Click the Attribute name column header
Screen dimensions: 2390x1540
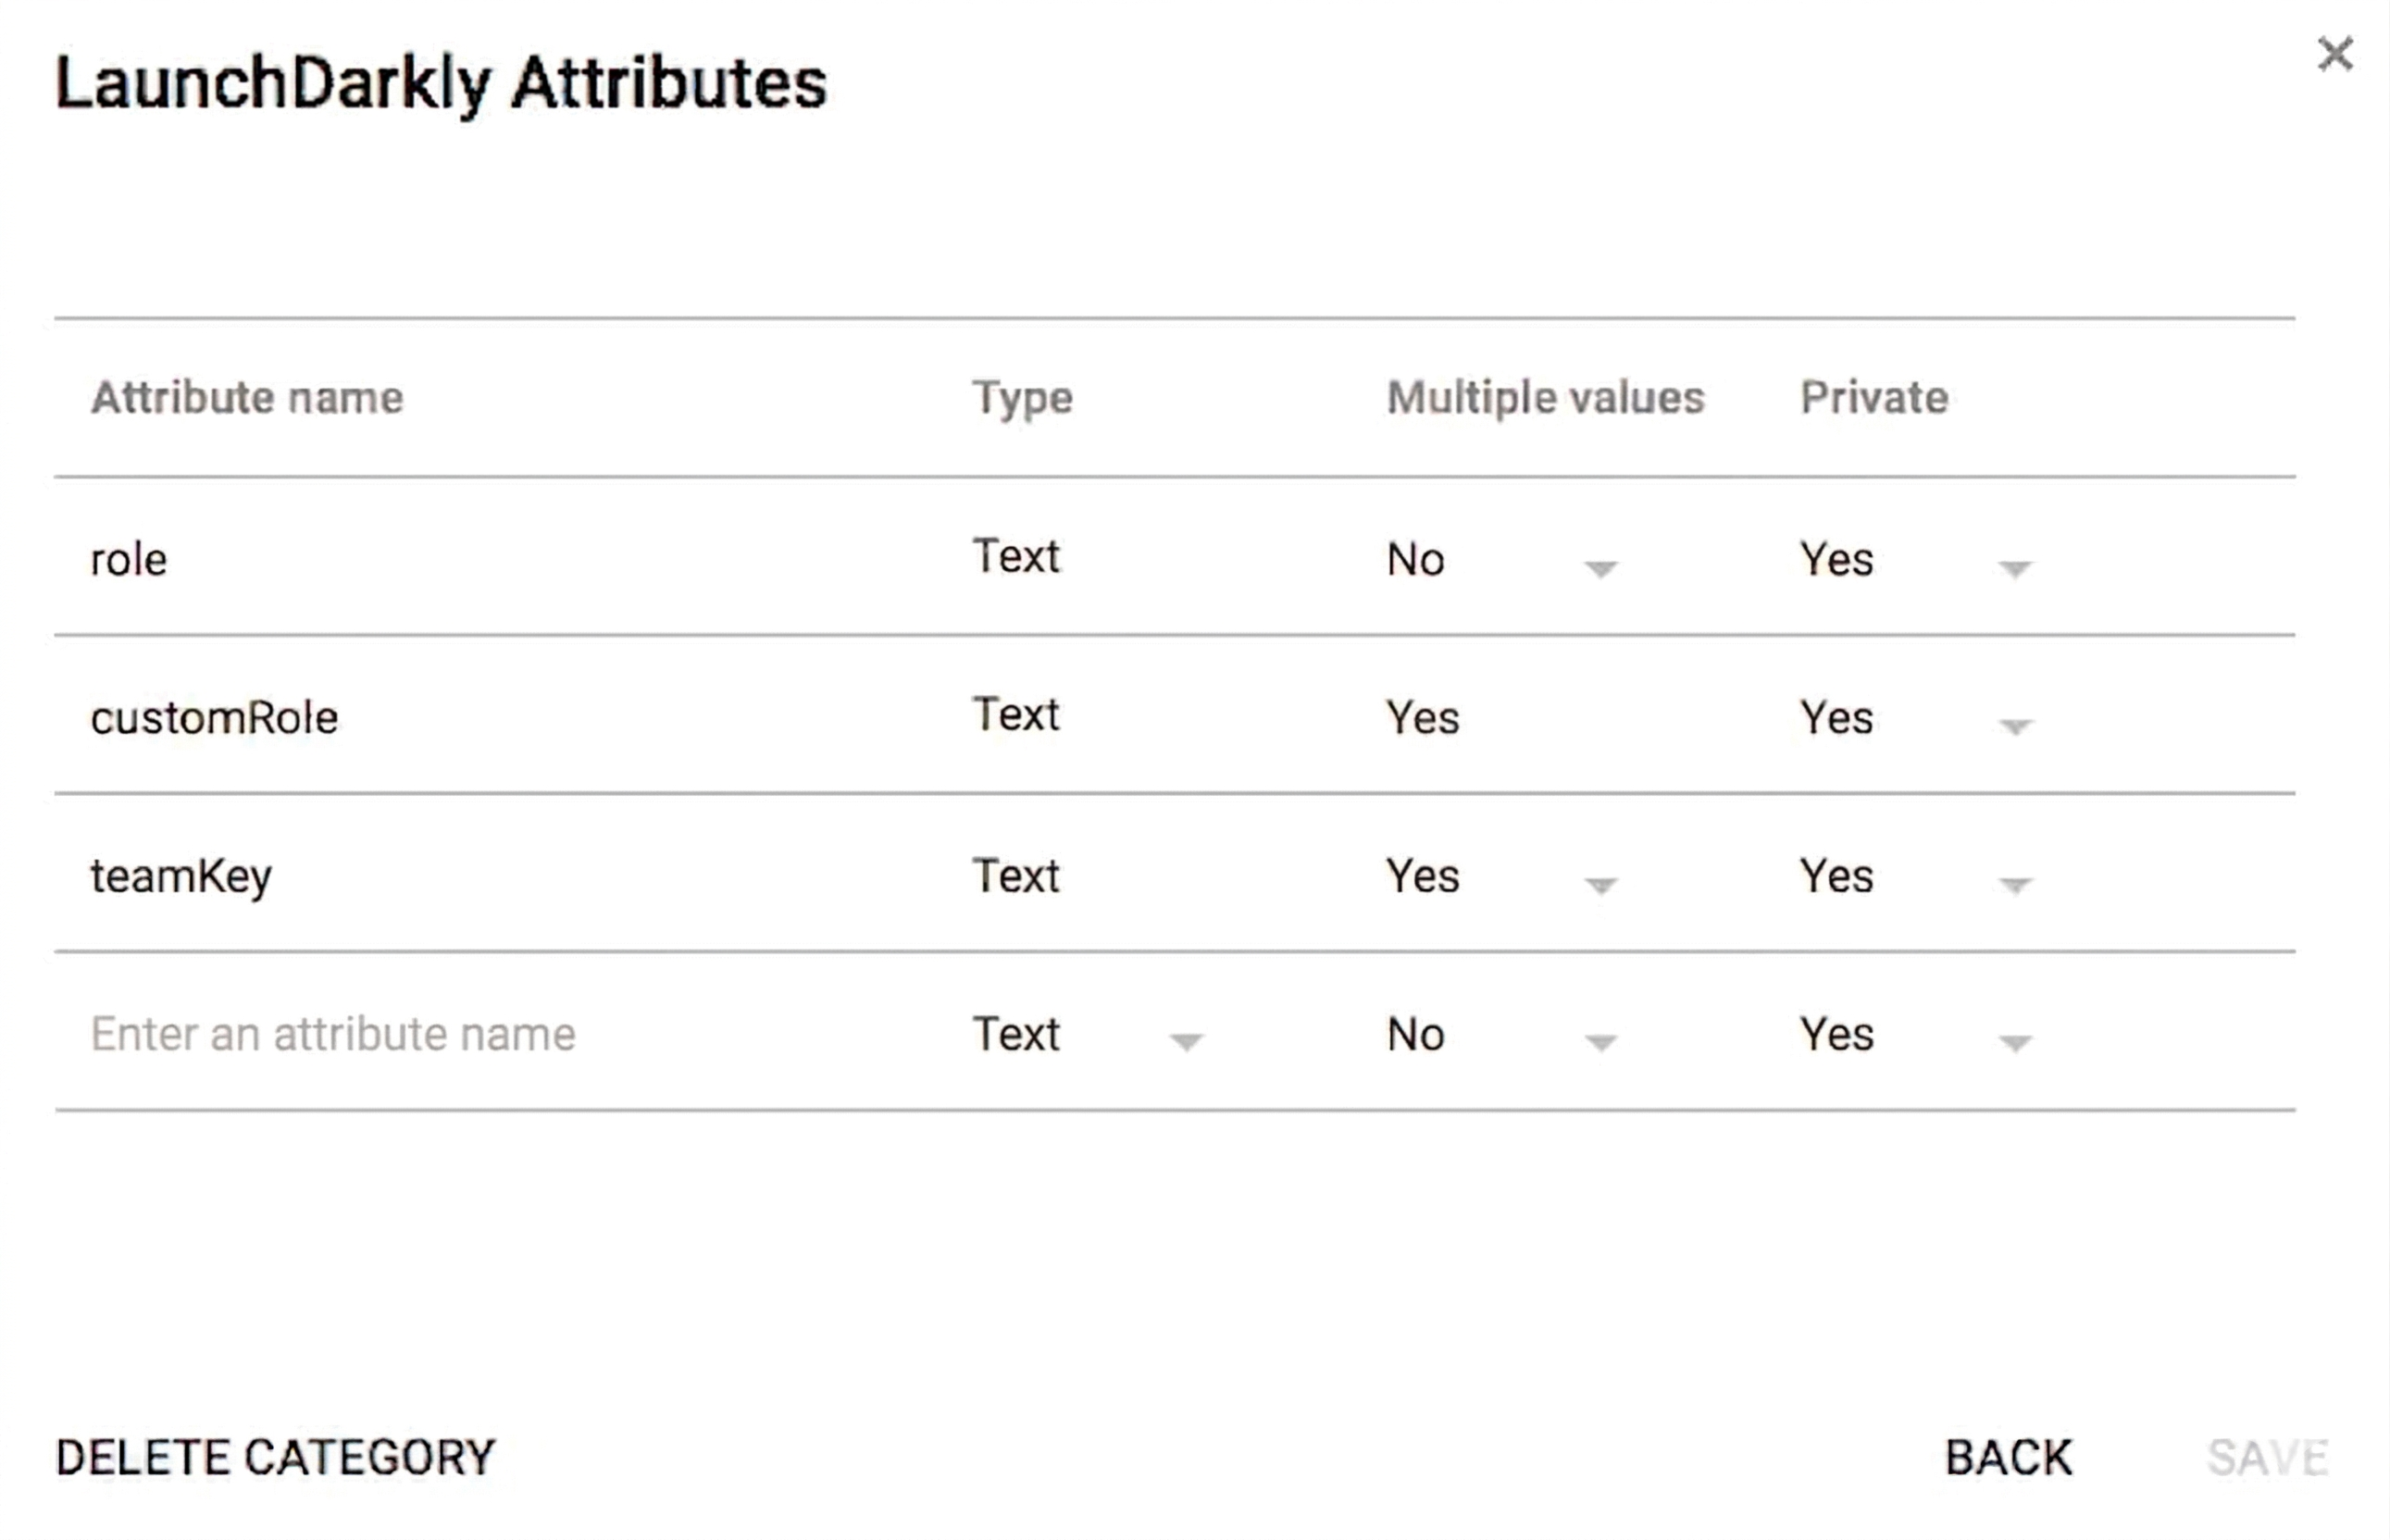[x=248, y=397]
